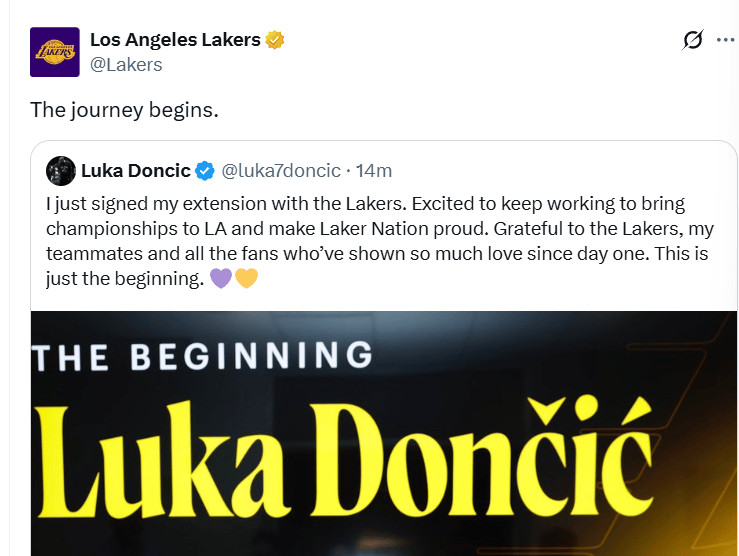
Task: Open the Lakers profile avatar
Action: pos(55,52)
